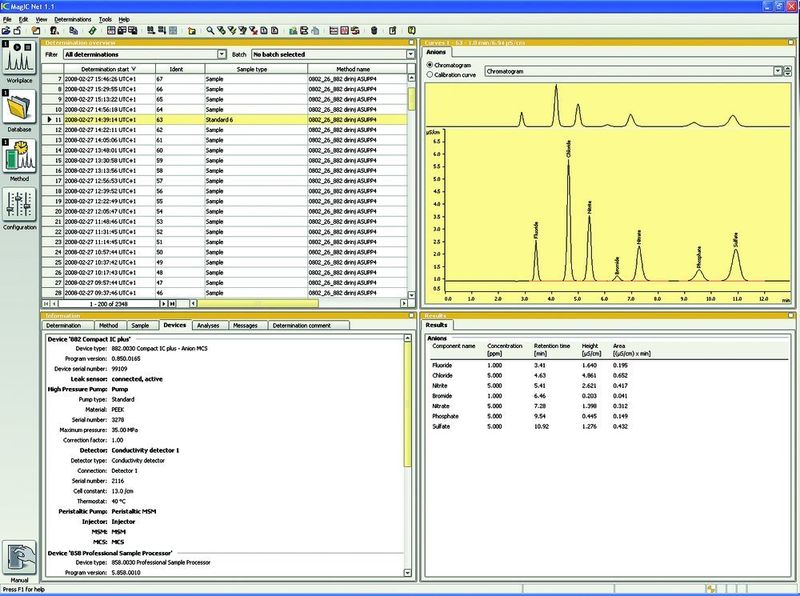Click the trash can delete toolbar icon
800x596 pixels.
[374, 31]
